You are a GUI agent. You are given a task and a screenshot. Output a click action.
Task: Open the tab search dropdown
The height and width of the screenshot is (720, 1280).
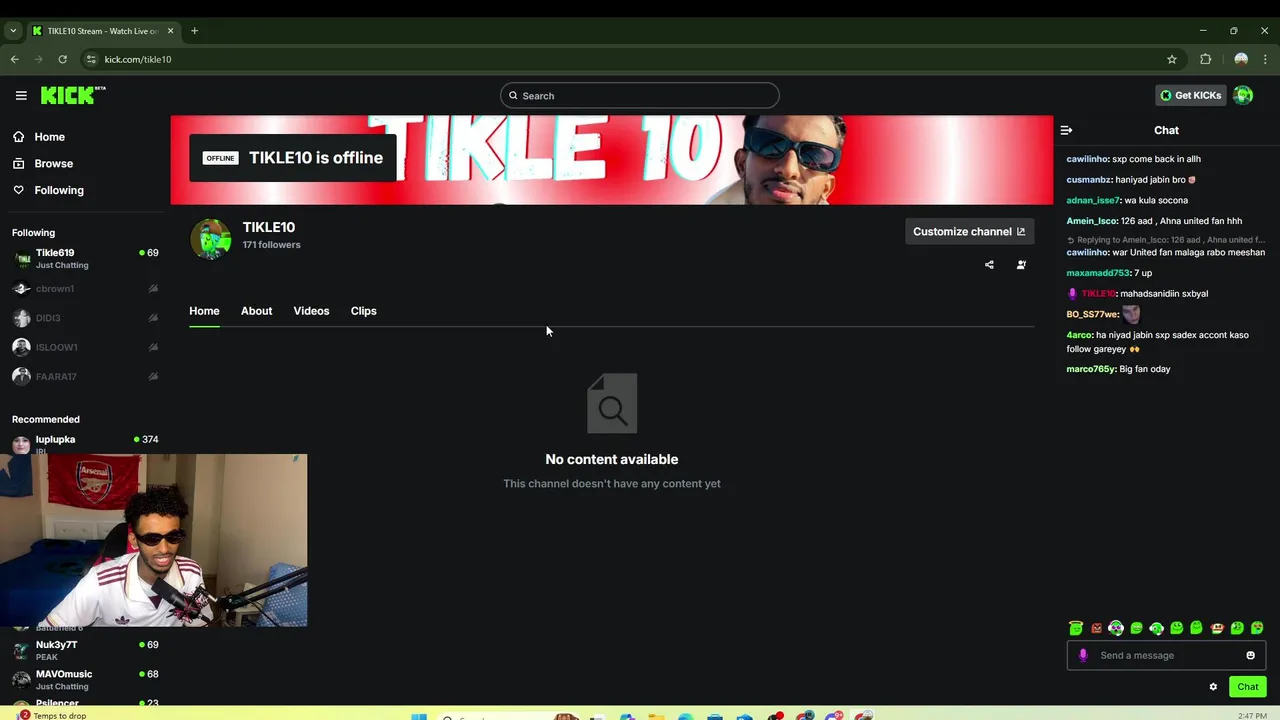(x=13, y=31)
